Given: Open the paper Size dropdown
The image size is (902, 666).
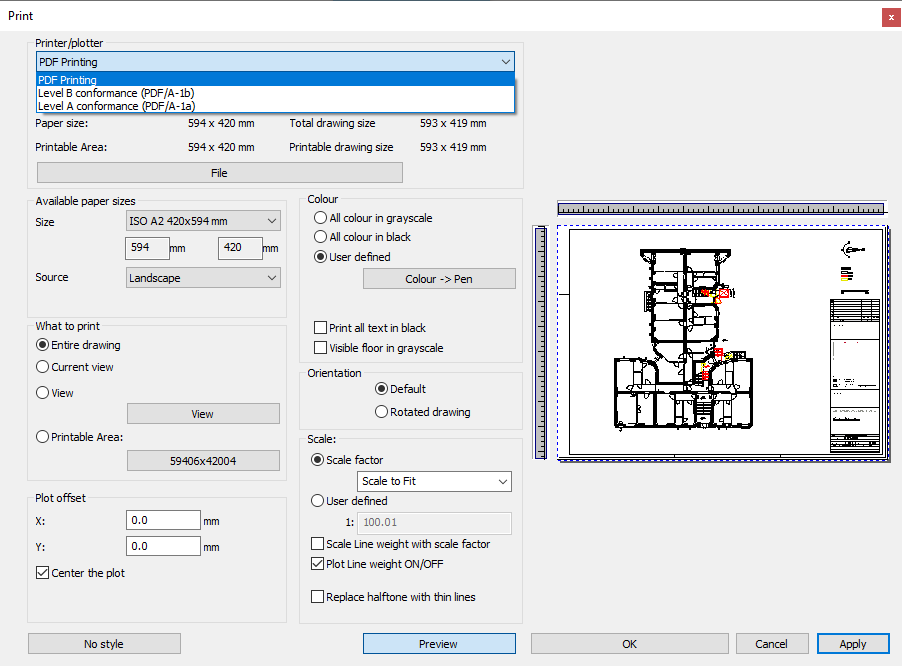Looking at the screenshot, I should (x=203, y=222).
